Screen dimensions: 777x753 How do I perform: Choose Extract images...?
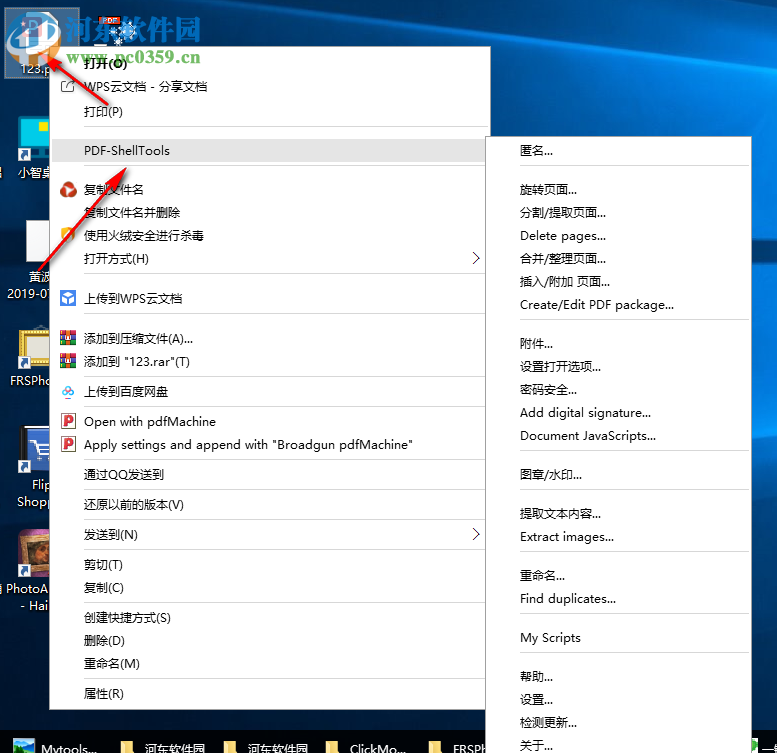[x=567, y=537]
